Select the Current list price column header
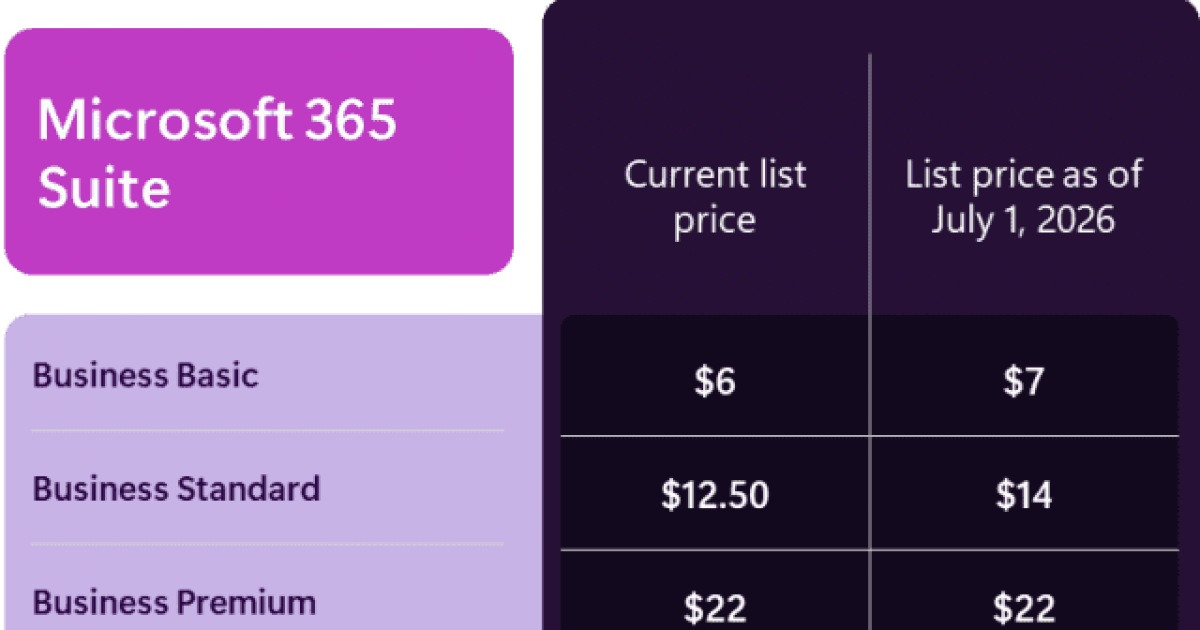The image size is (1200, 630). click(x=715, y=197)
